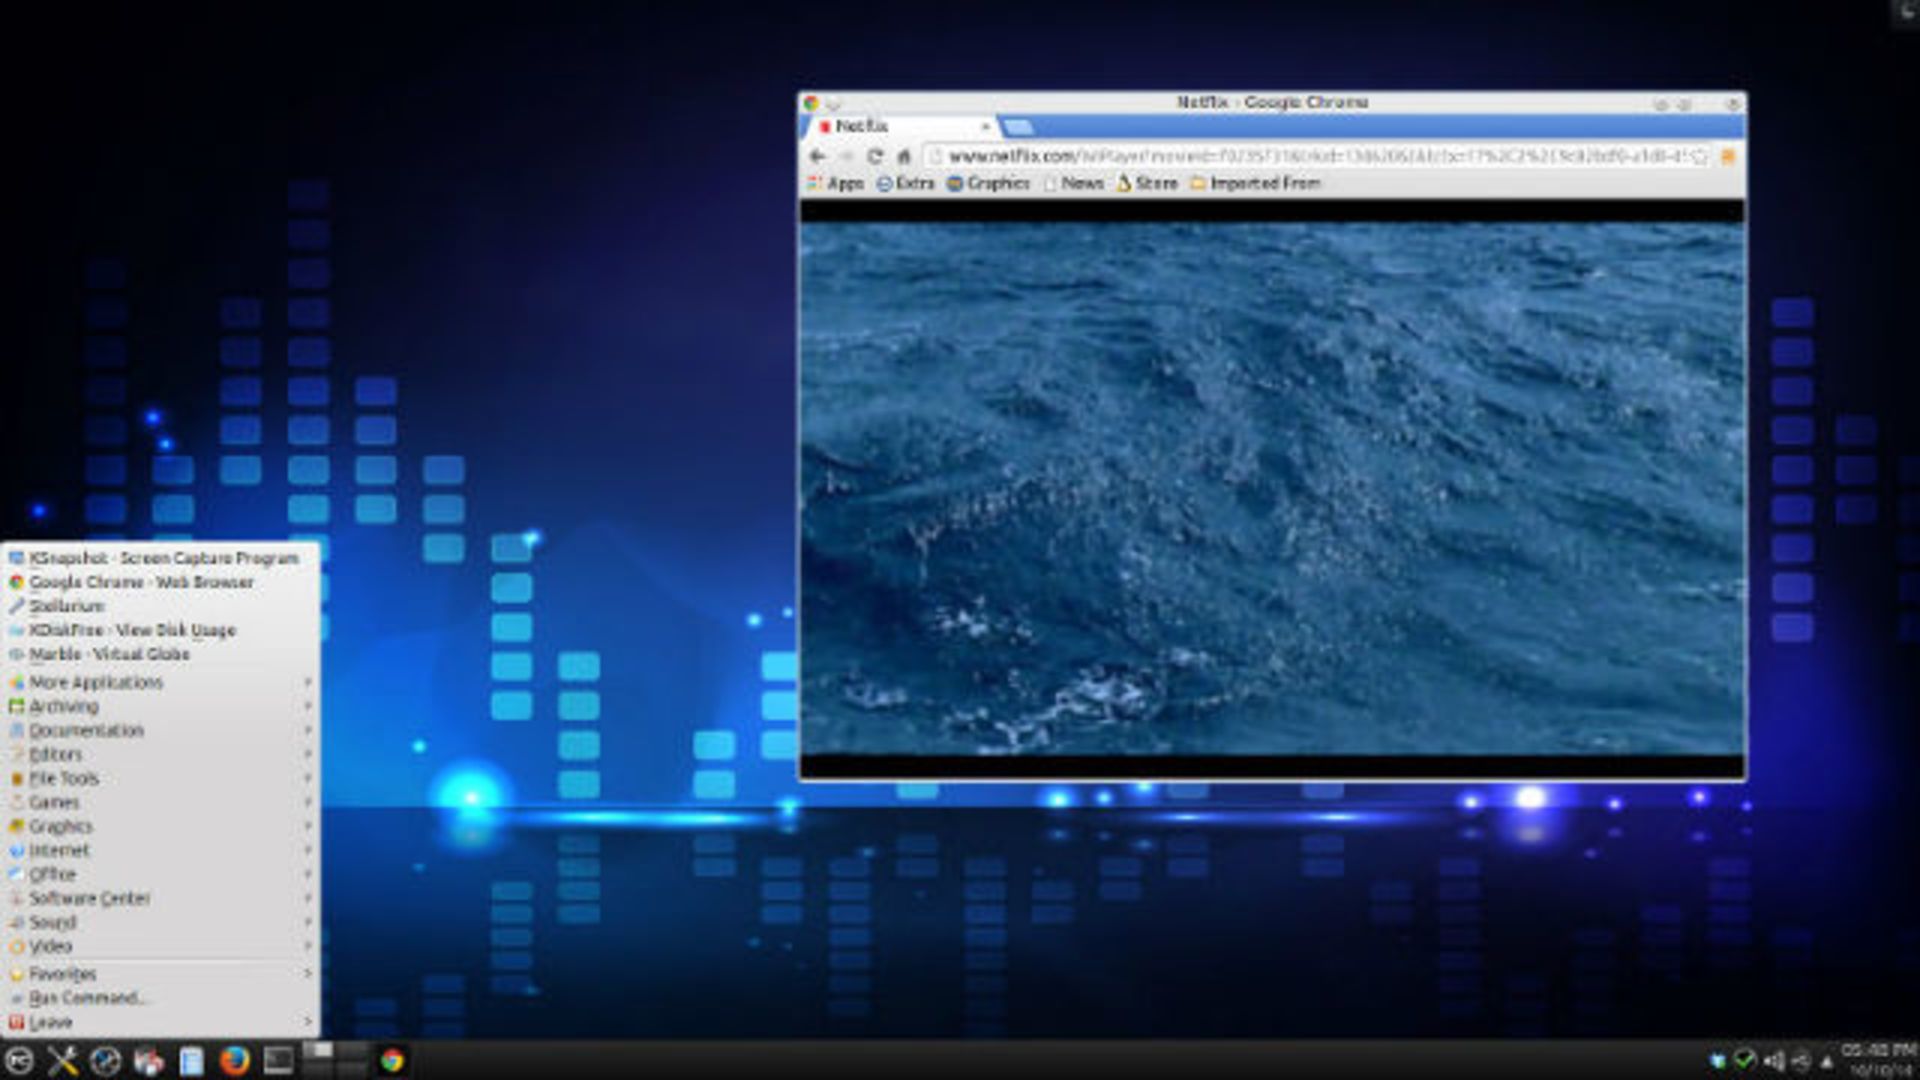Open a new Chrome tab

pyautogui.click(x=1018, y=127)
